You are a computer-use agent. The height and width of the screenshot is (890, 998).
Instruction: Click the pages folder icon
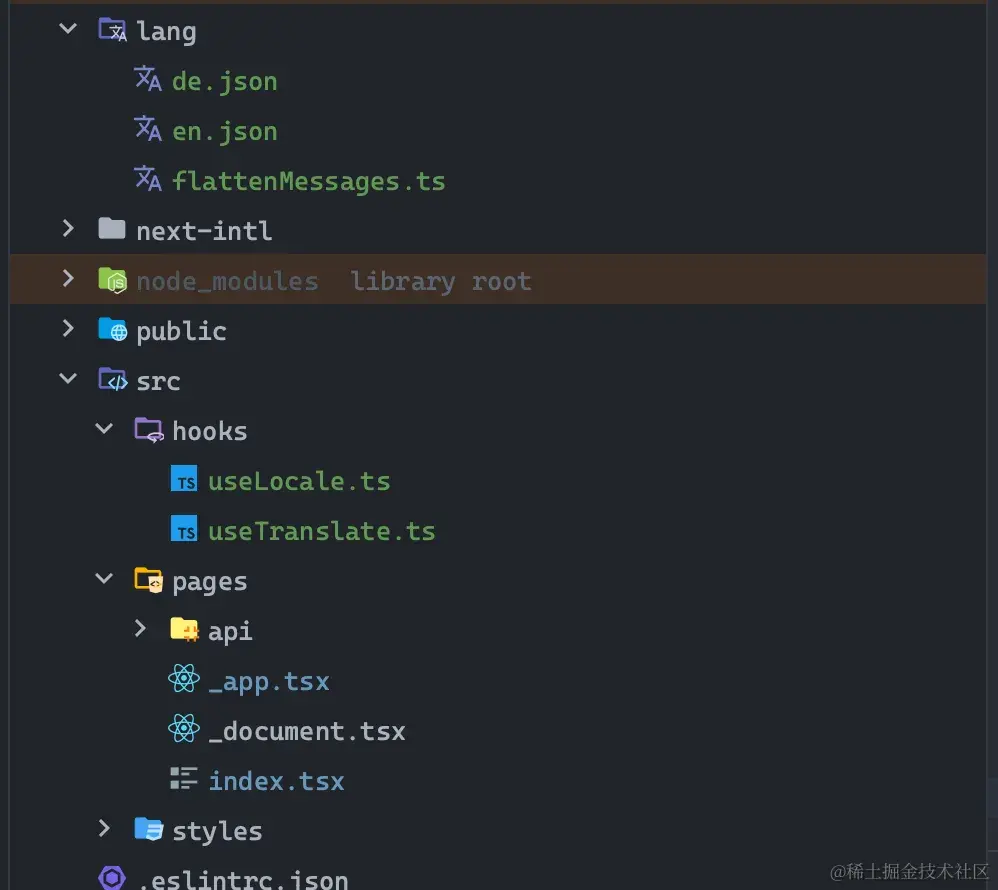[149, 580]
